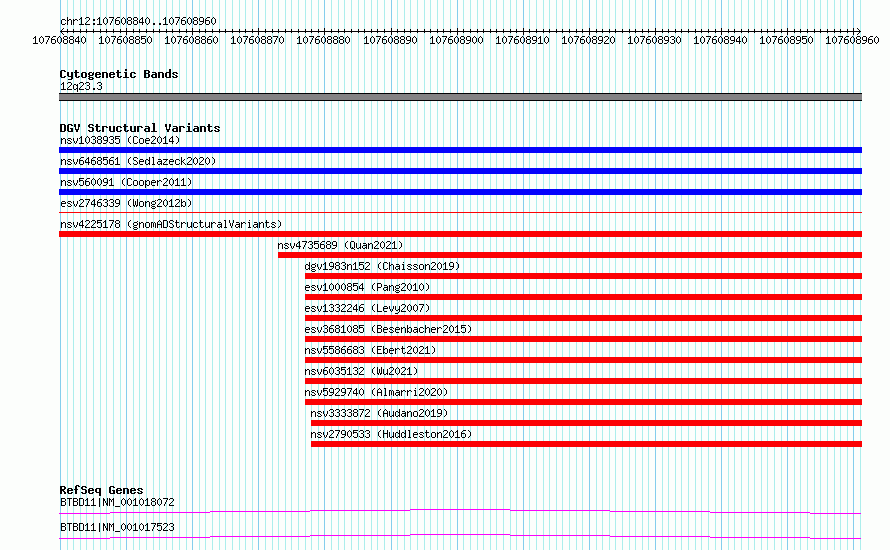890x550 pixels.
Task: Click the red bar below esv1000854
Action: [583, 297]
